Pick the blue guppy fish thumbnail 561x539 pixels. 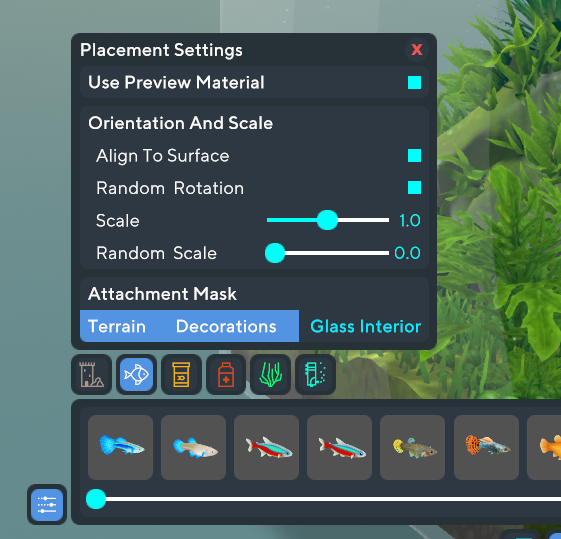point(121,447)
